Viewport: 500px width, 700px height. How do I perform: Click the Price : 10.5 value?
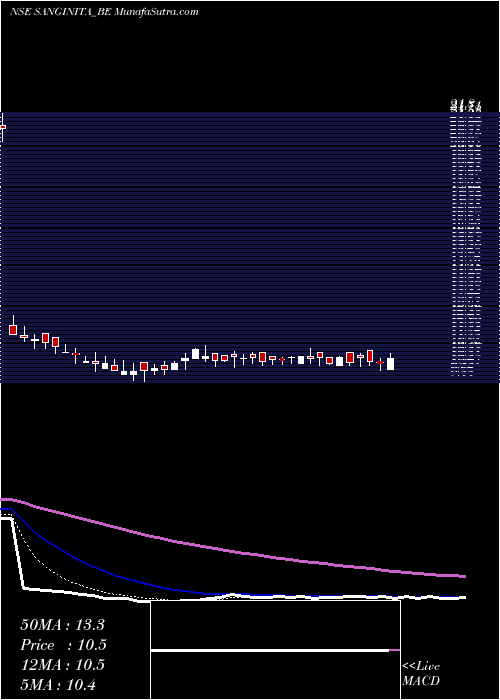63,645
